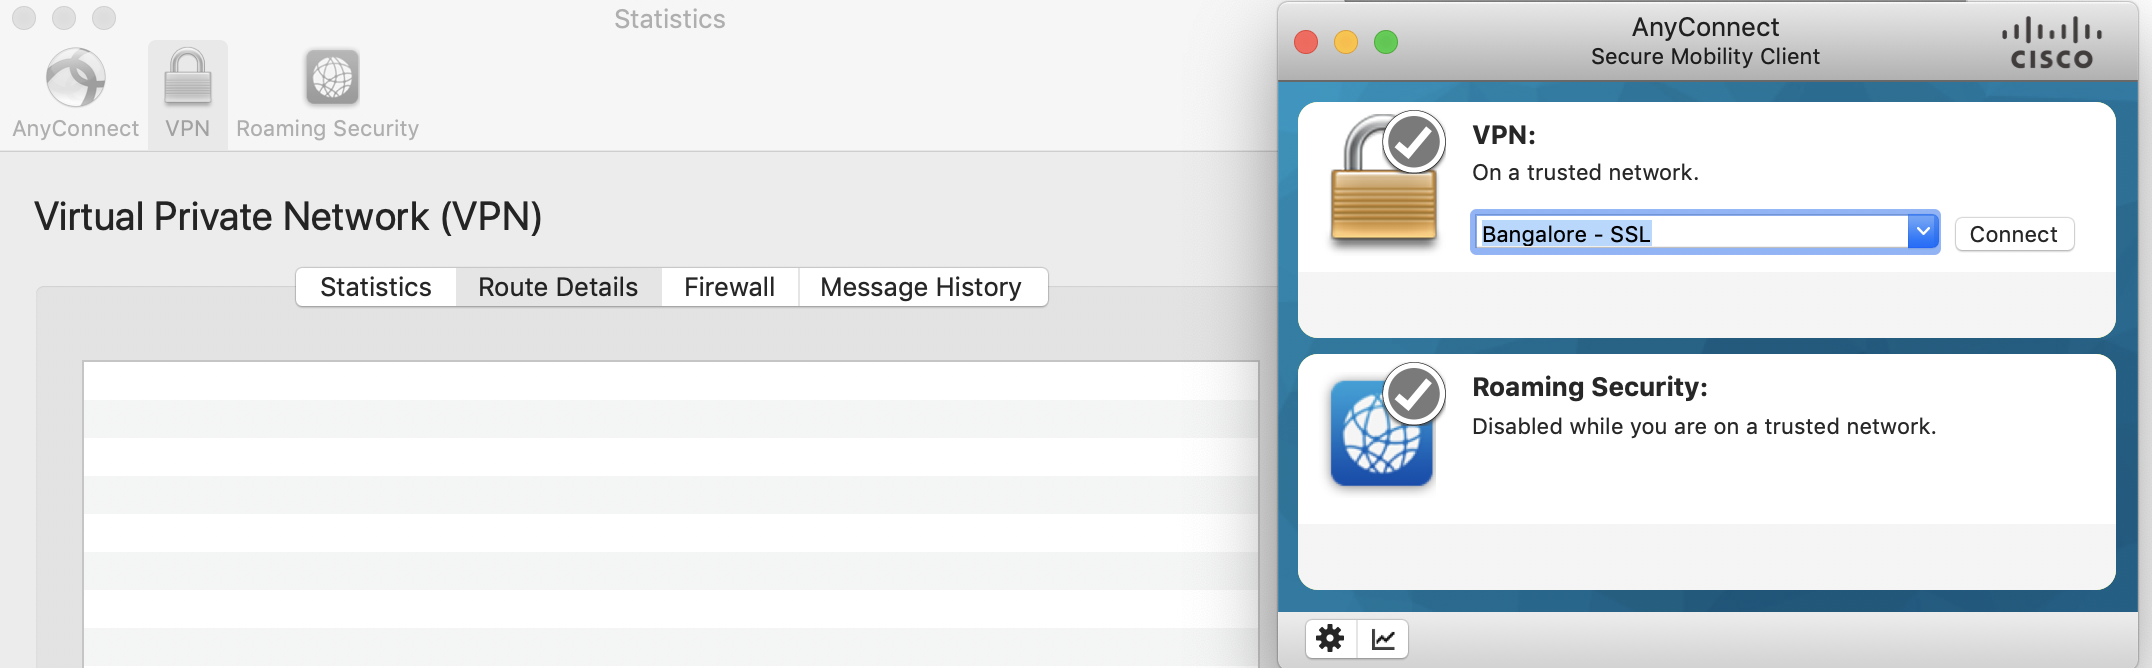The height and width of the screenshot is (668, 2152).
Task: Open the Message History tab
Action: coord(921,287)
